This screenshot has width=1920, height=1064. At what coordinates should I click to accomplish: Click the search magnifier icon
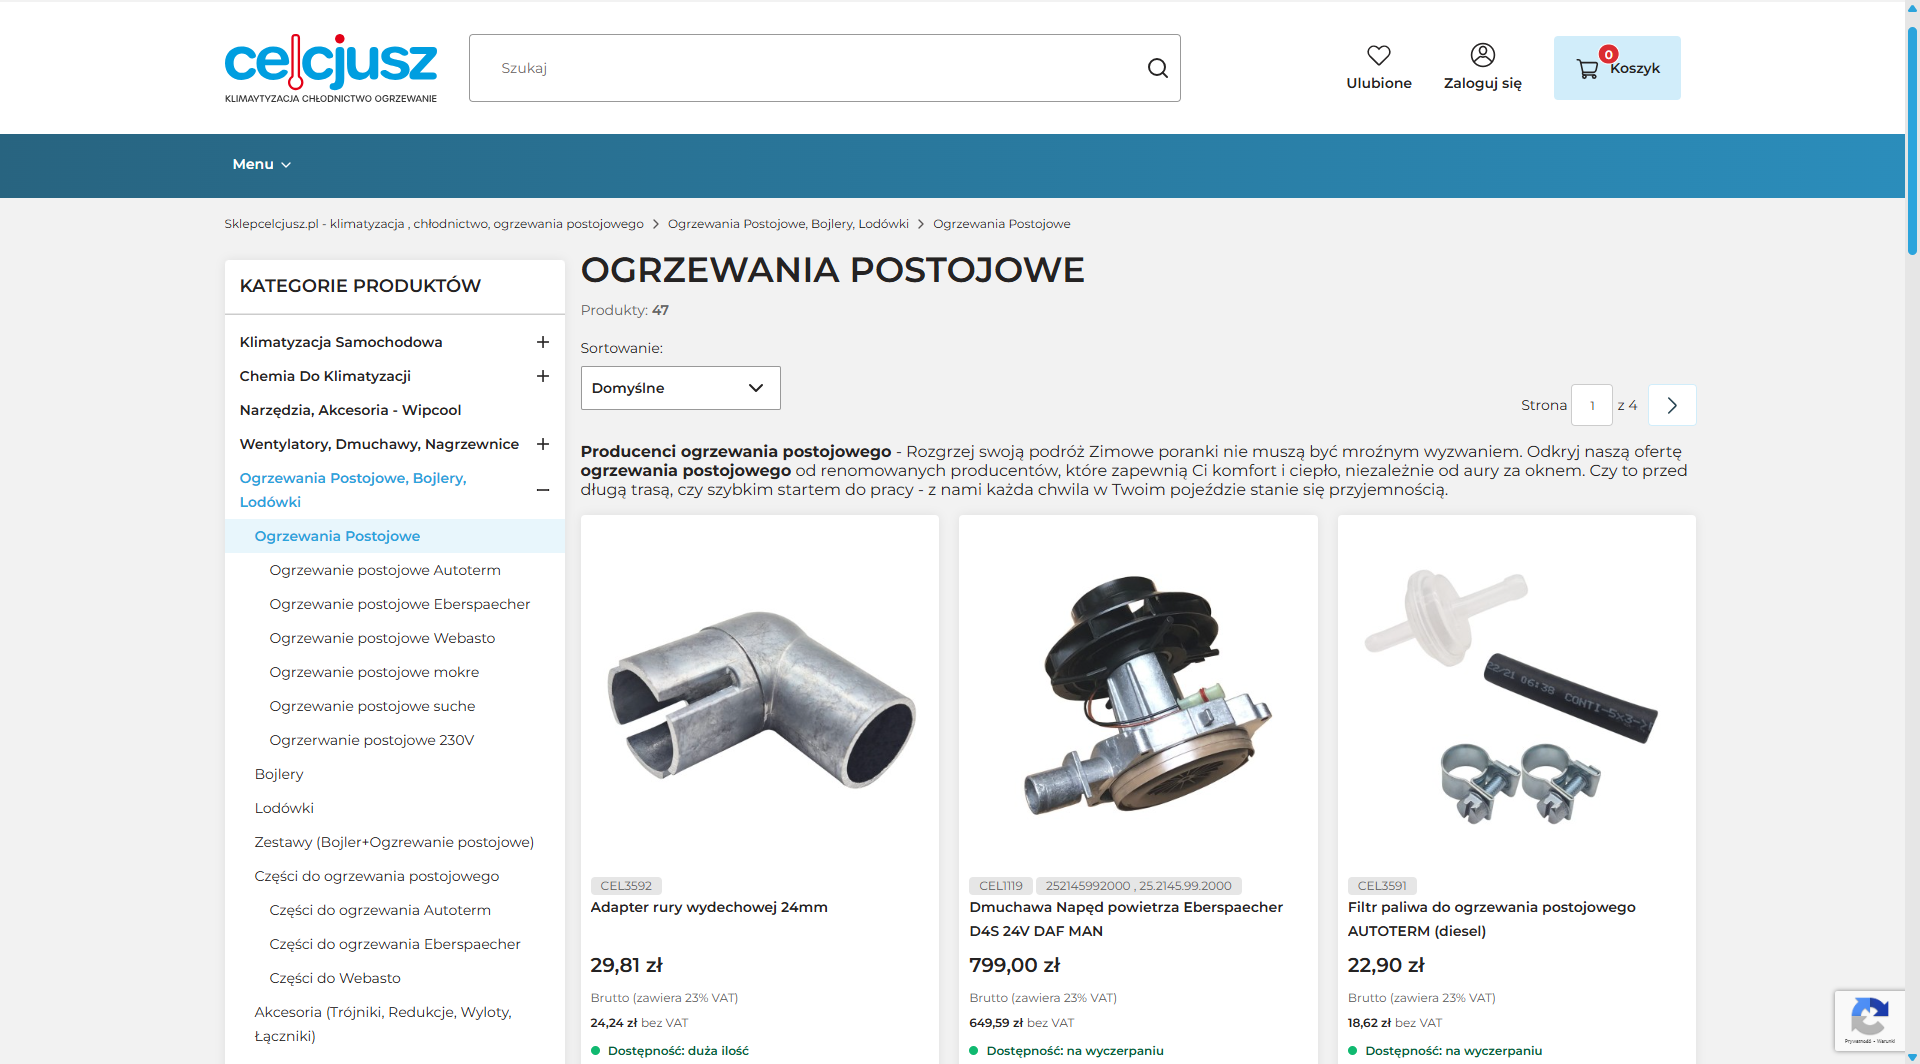pyautogui.click(x=1157, y=67)
